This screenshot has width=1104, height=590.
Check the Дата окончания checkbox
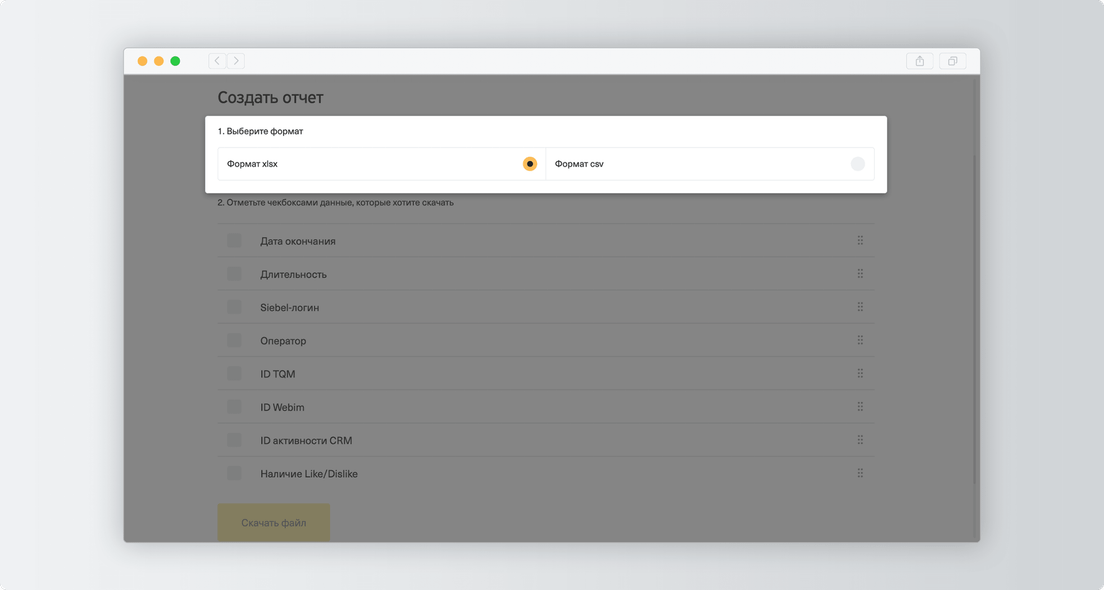point(234,241)
